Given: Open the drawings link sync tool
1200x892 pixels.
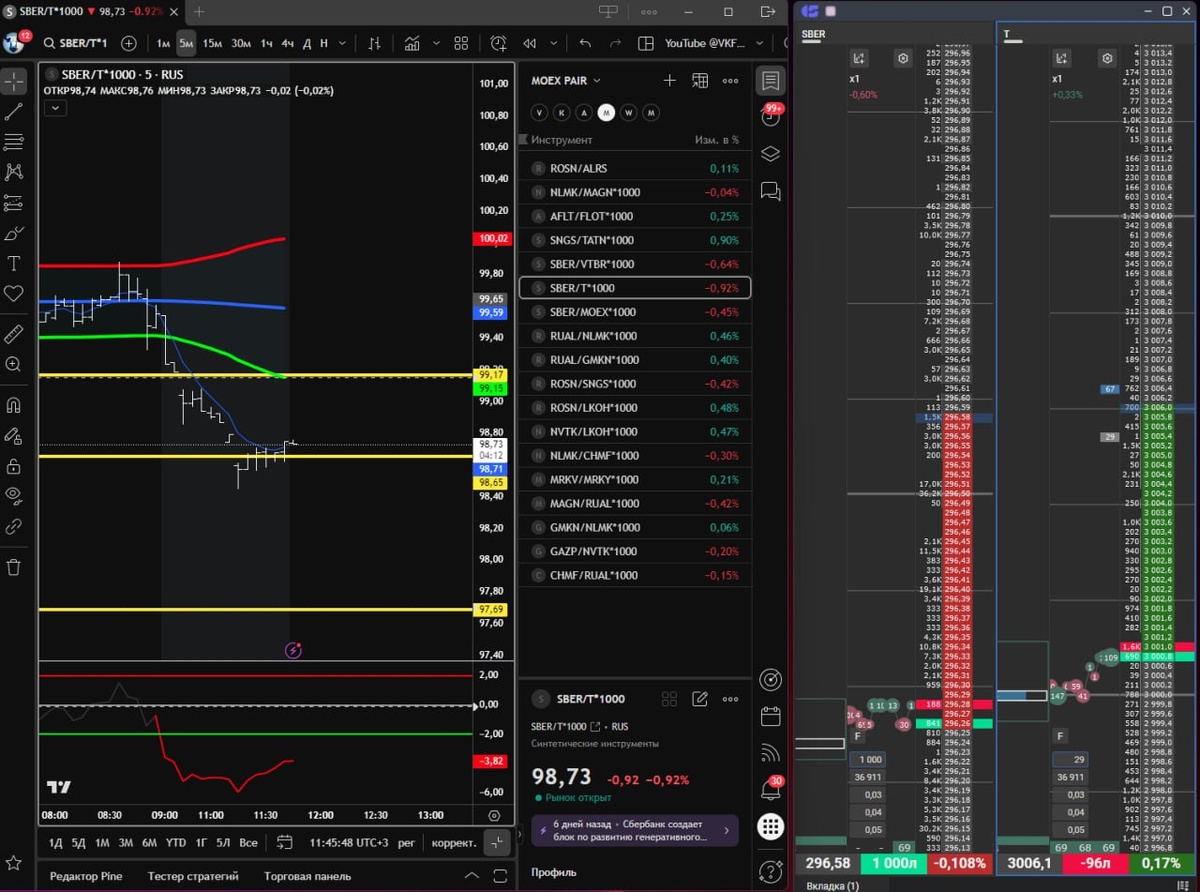Looking at the screenshot, I should click(x=14, y=526).
